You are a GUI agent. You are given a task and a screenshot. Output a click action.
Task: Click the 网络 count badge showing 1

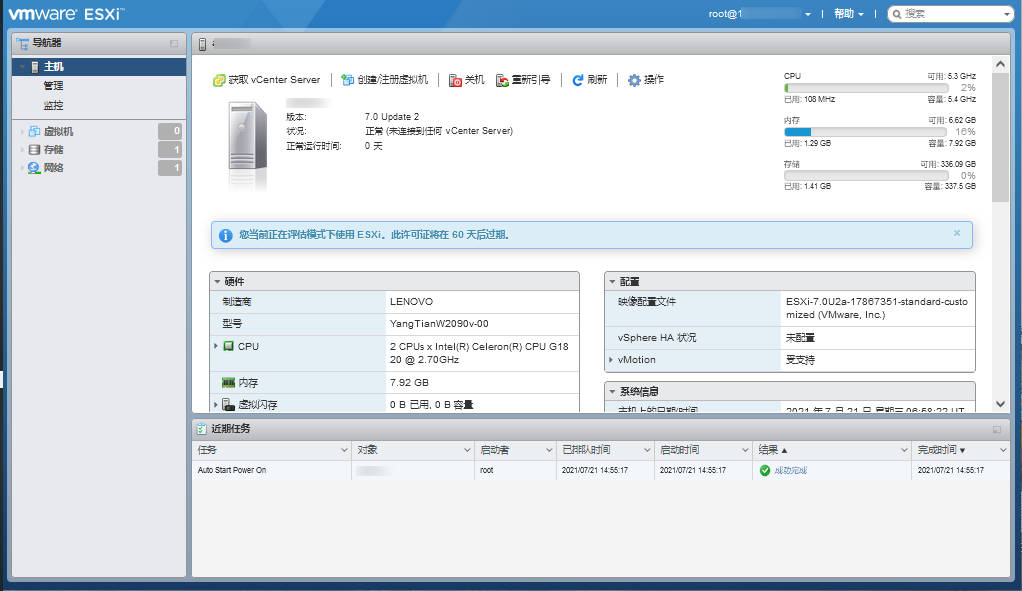pyautogui.click(x=170, y=167)
